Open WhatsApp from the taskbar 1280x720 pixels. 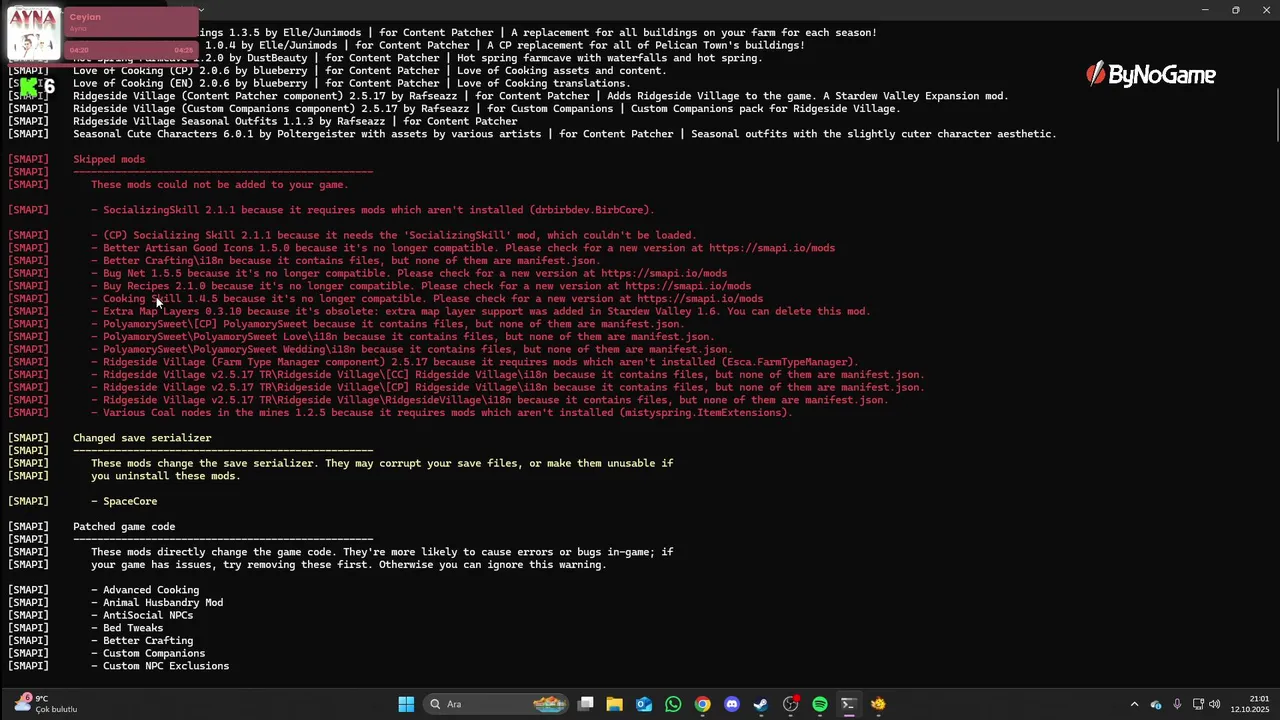click(x=673, y=704)
